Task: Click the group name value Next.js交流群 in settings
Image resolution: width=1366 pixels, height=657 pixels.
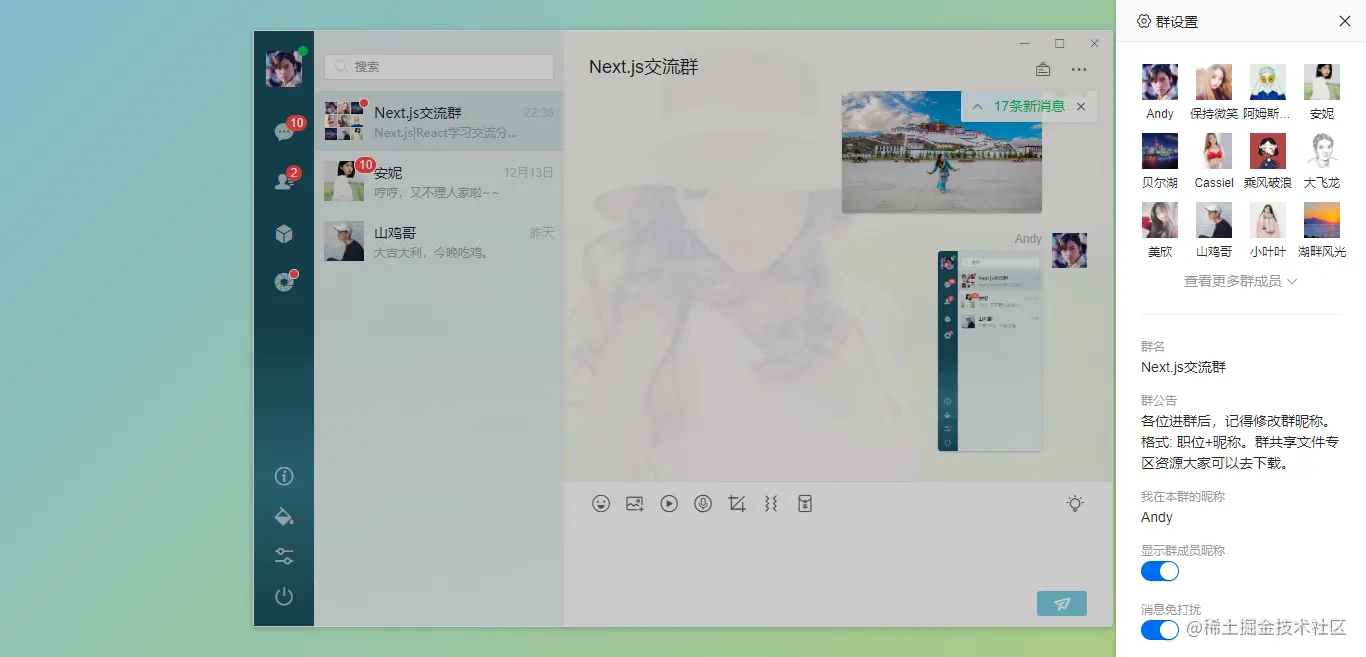Action: [1183, 367]
